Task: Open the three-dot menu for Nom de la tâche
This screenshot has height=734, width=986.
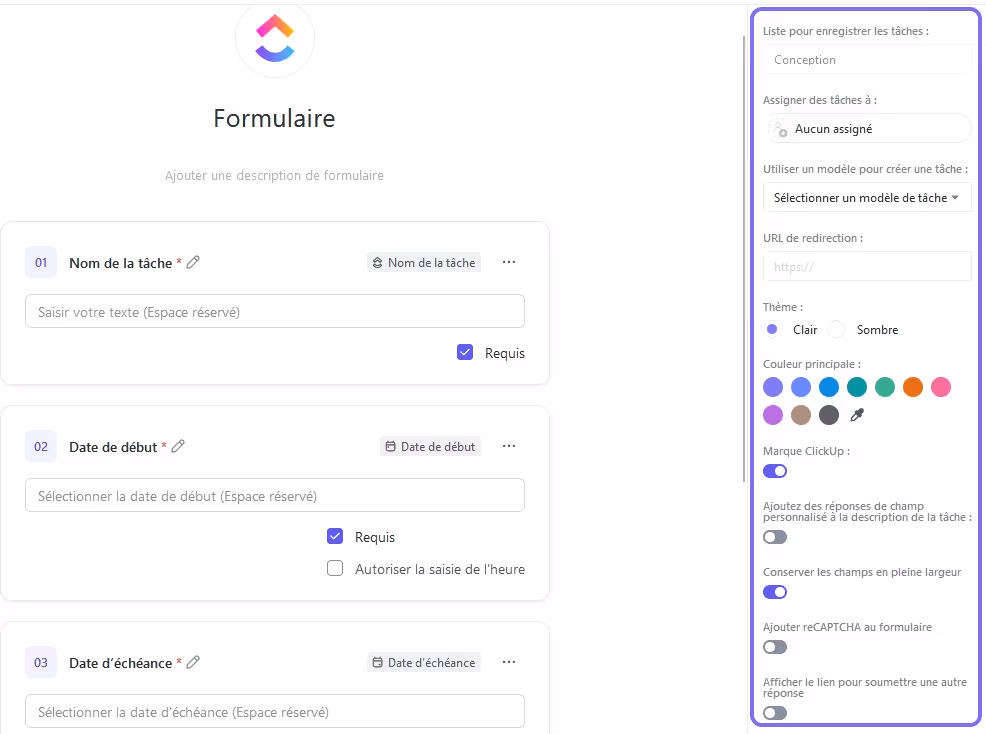Action: [509, 262]
